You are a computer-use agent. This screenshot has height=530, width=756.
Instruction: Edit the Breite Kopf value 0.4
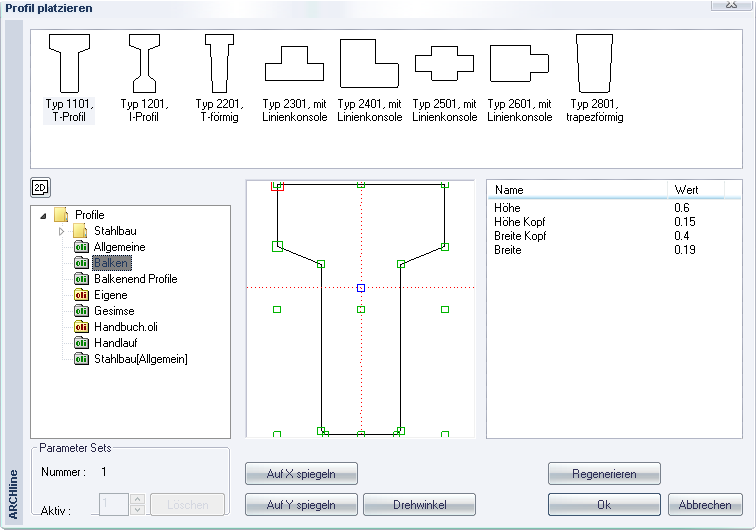click(x=682, y=236)
